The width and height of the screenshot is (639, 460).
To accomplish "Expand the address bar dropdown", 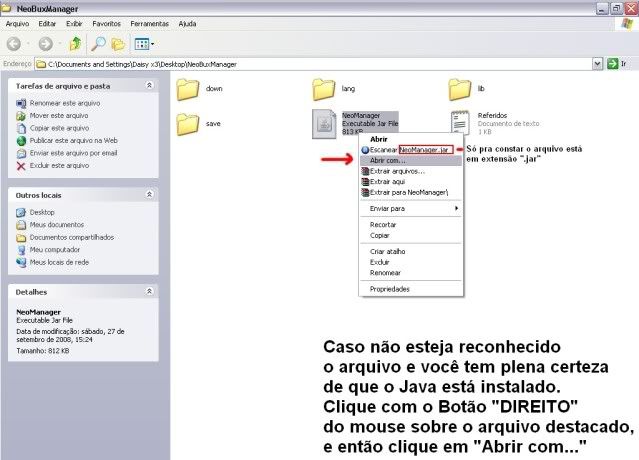I will tap(597, 64).
